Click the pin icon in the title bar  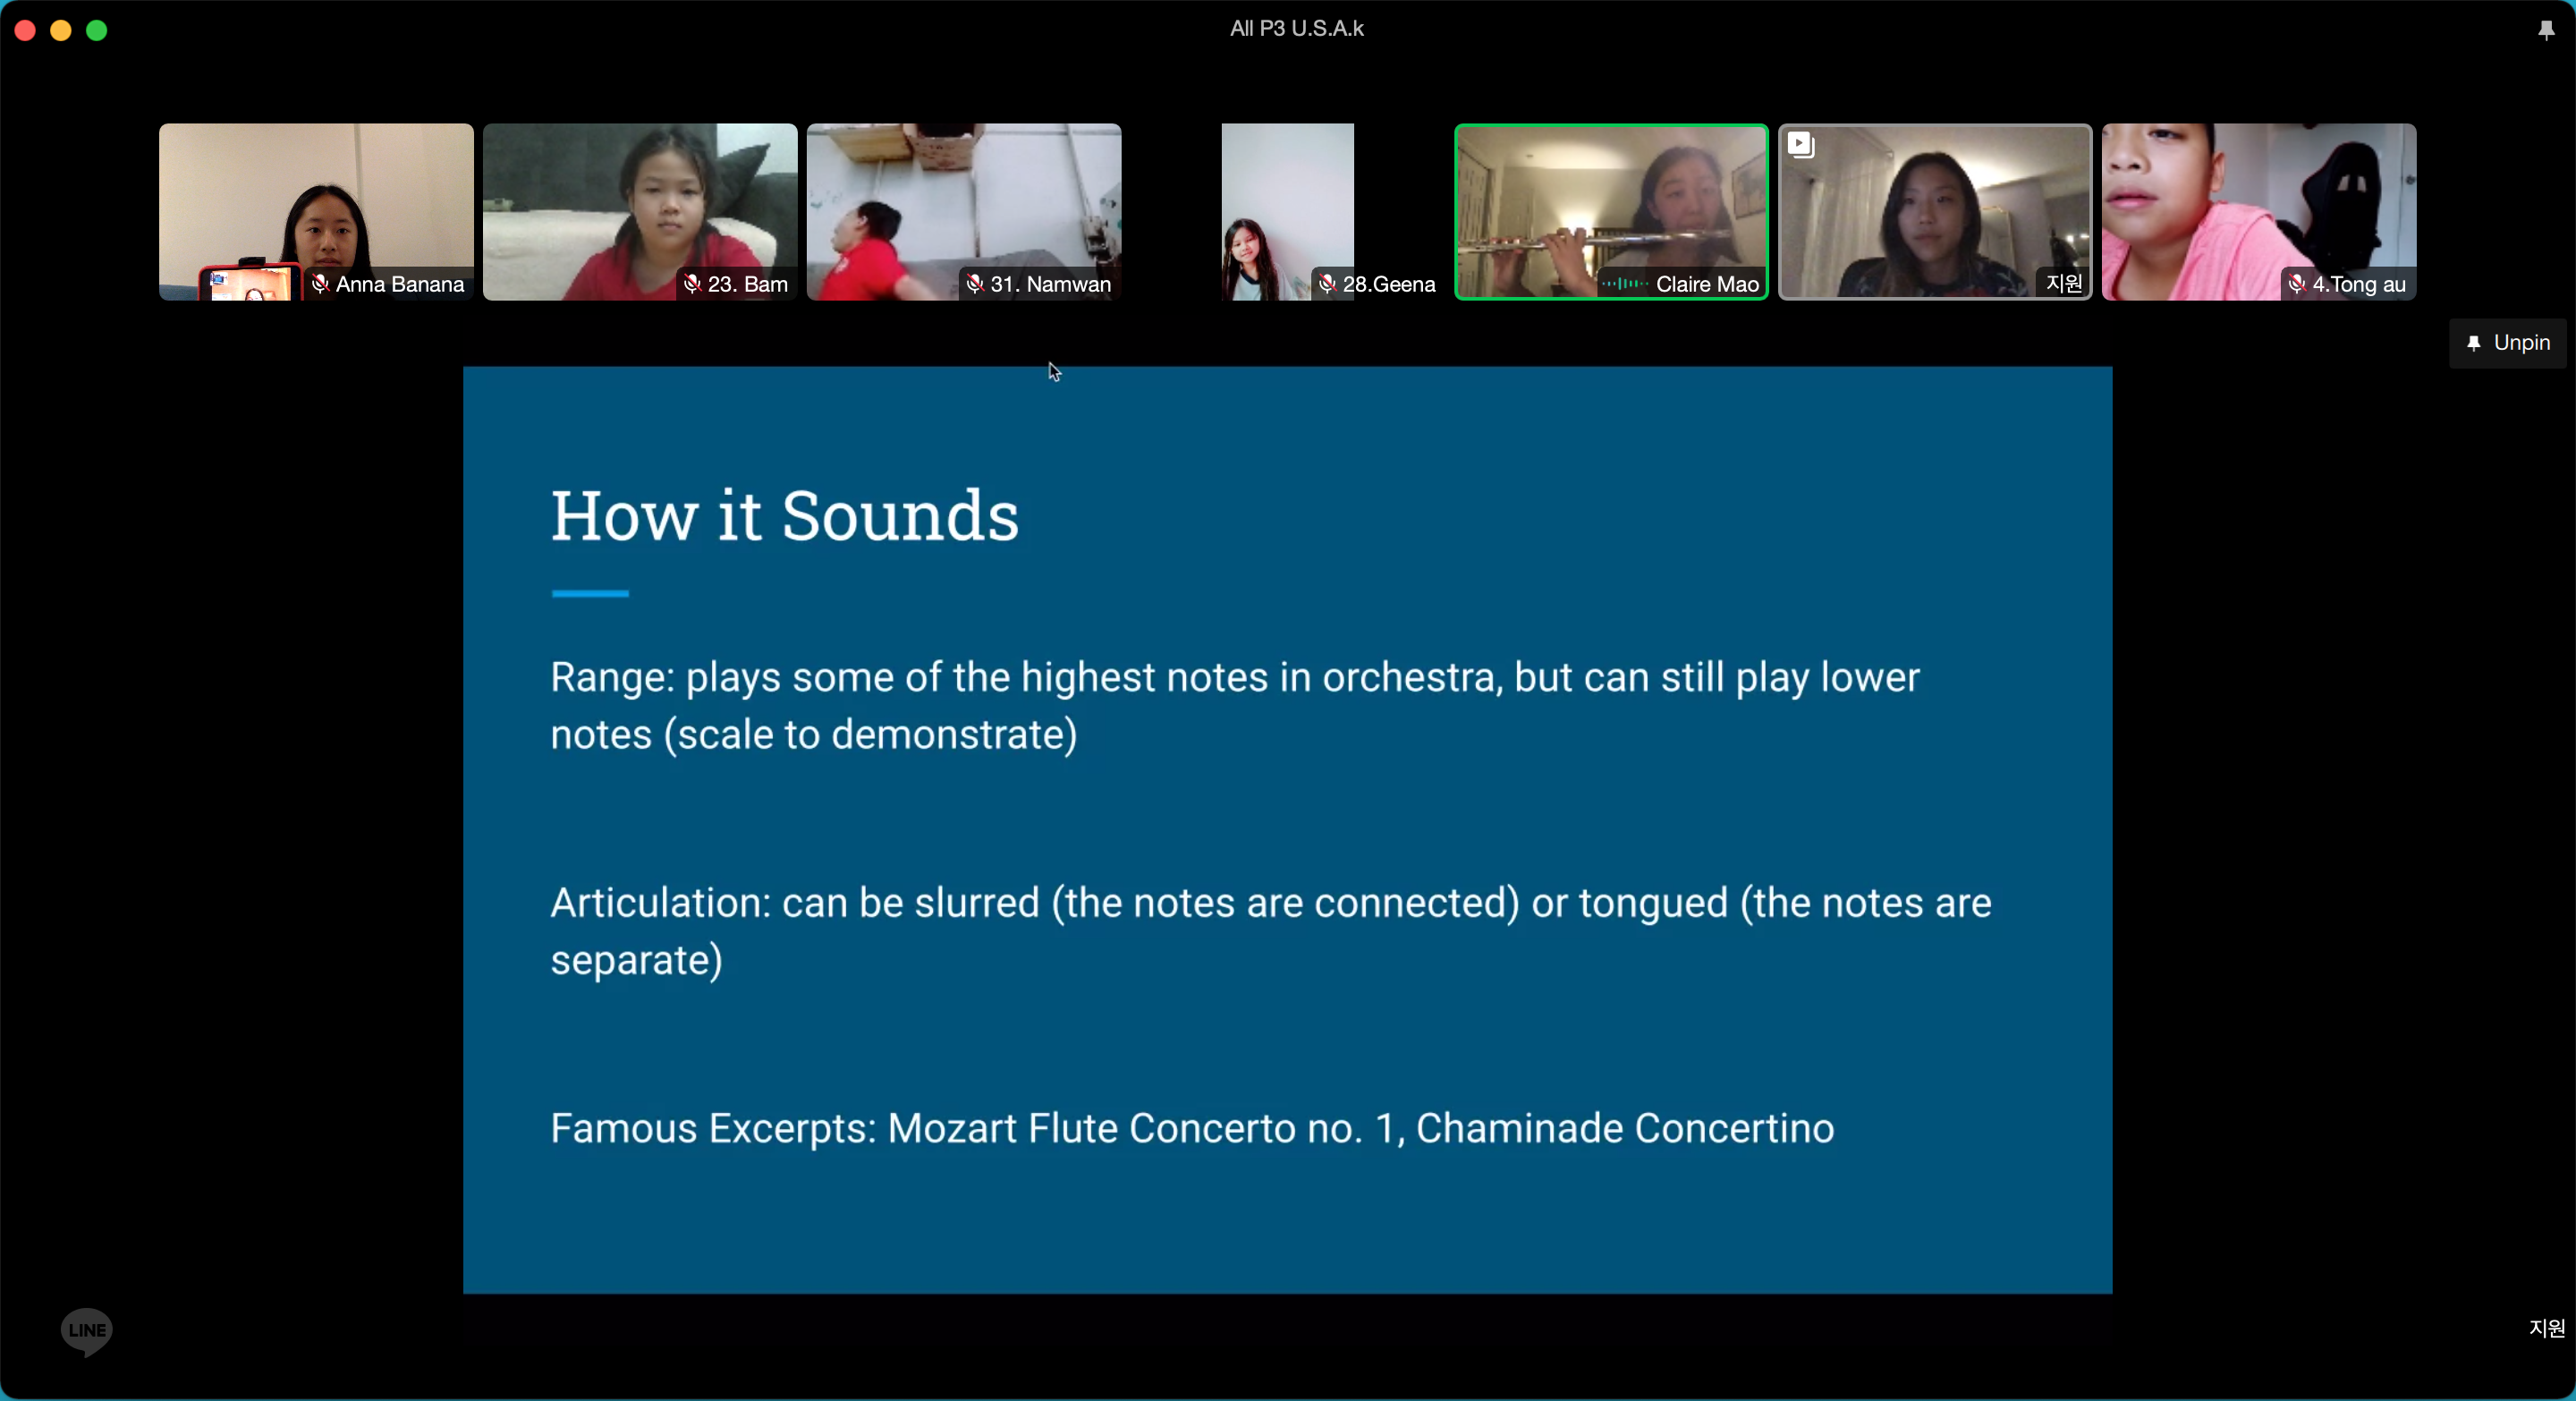point(2546,30)
